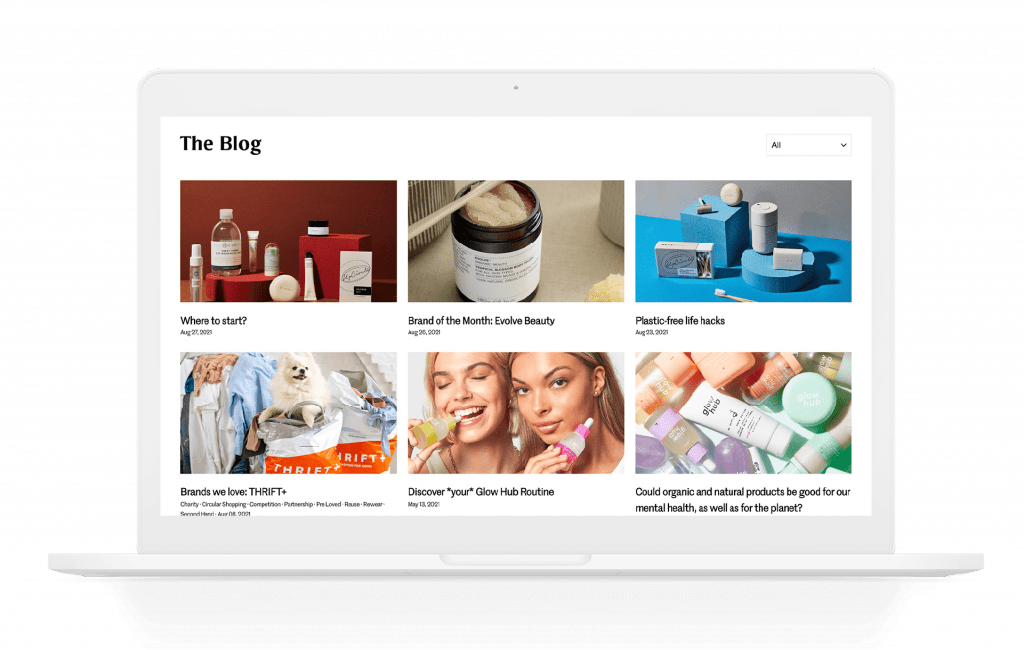Open the All category filter dropdown
The image size is (1024, 650).
pyautogui.click(x=808, y=145)
